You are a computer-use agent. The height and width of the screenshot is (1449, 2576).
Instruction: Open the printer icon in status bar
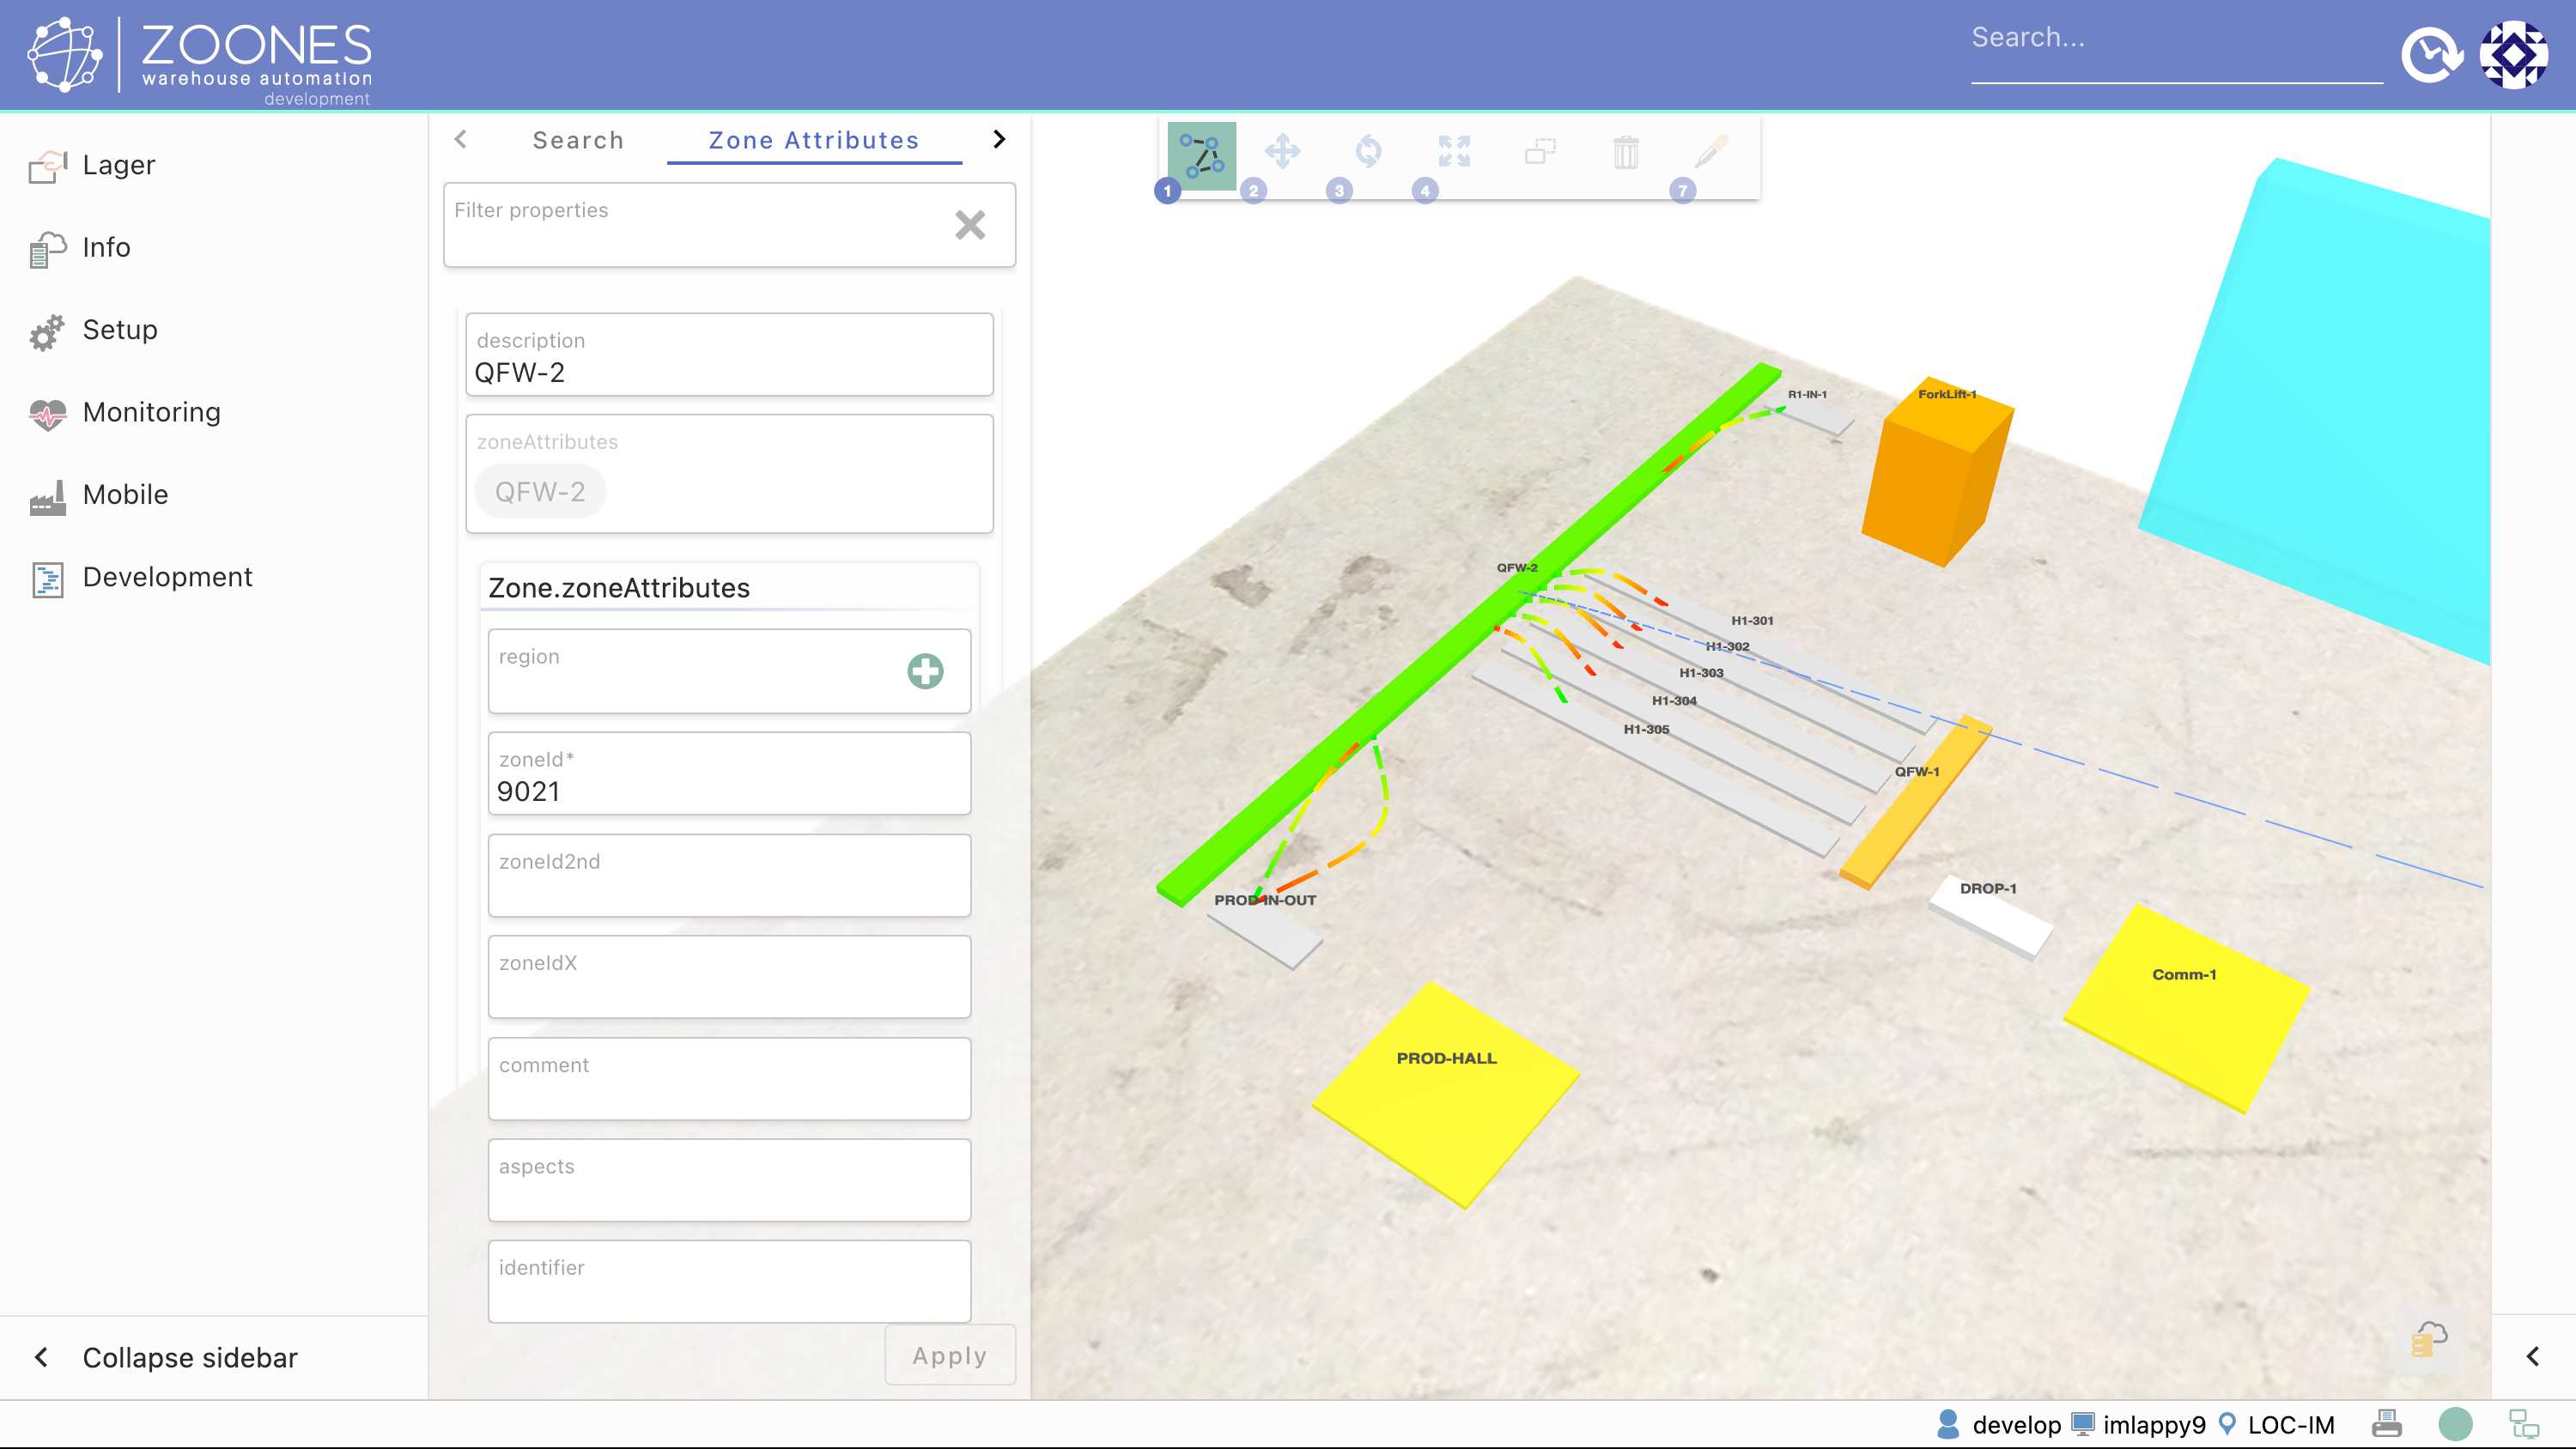pos(2386,1423)
